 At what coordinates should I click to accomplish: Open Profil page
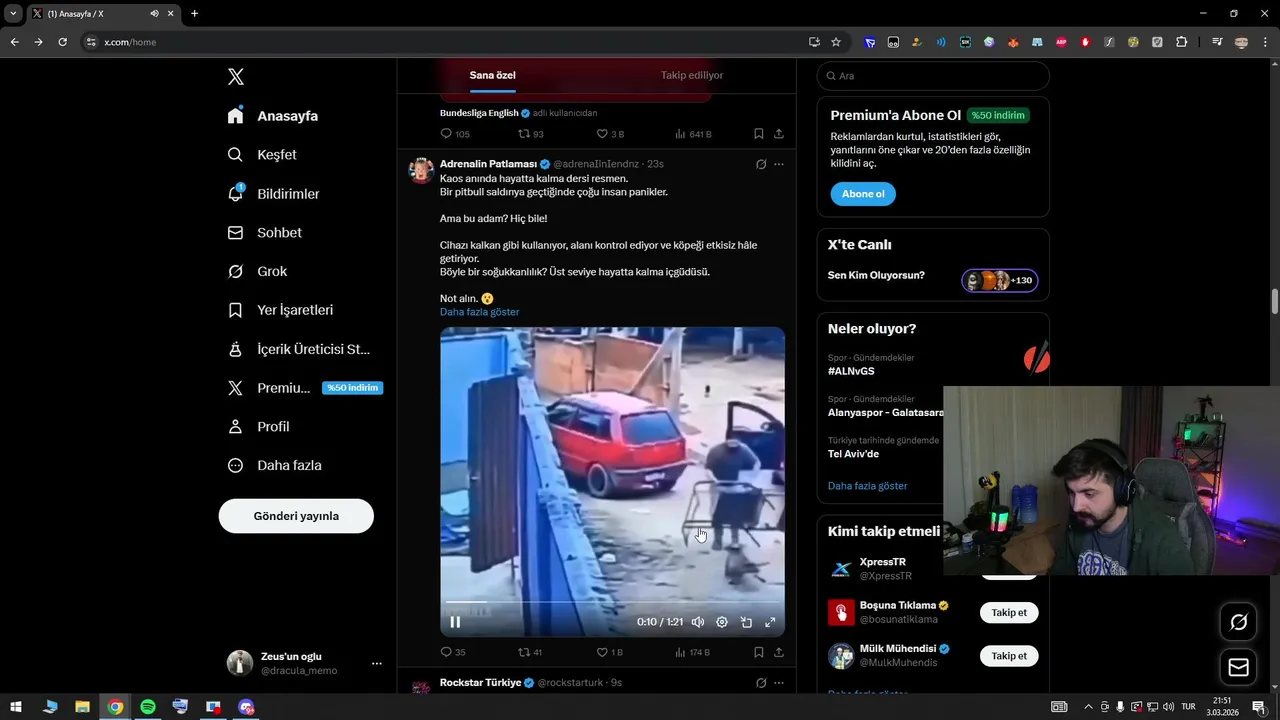click(258, 427)
